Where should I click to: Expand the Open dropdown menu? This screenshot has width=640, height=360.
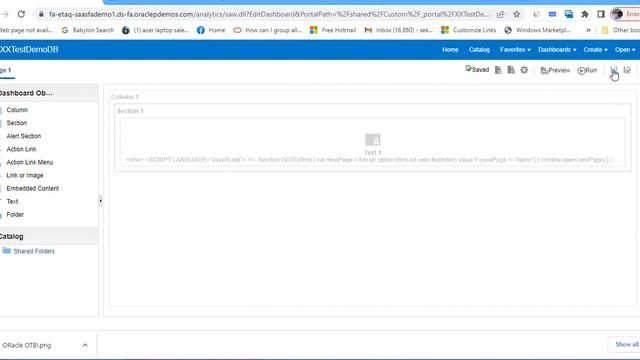(625, 49)
